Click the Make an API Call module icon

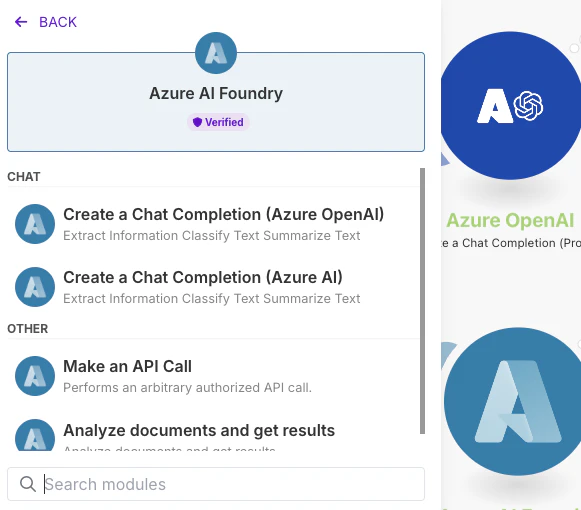tap(35, 376)
